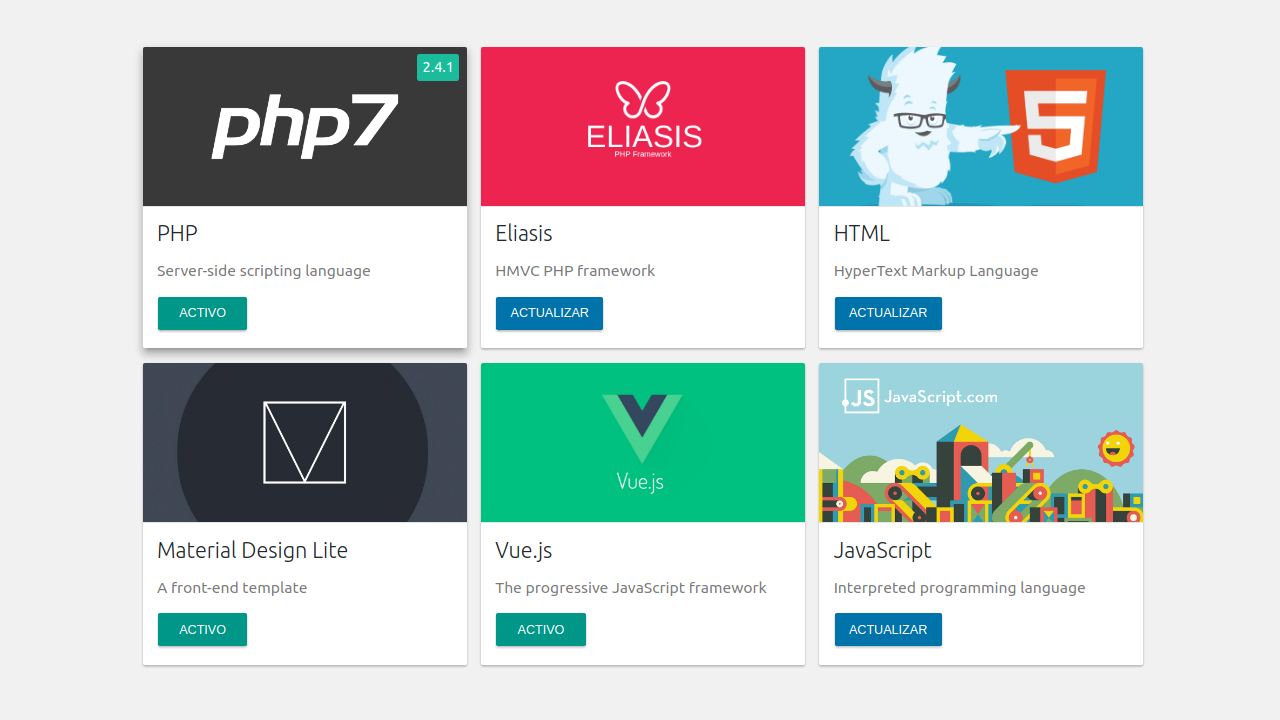Open the Vue.js card title

coord(524,550)
